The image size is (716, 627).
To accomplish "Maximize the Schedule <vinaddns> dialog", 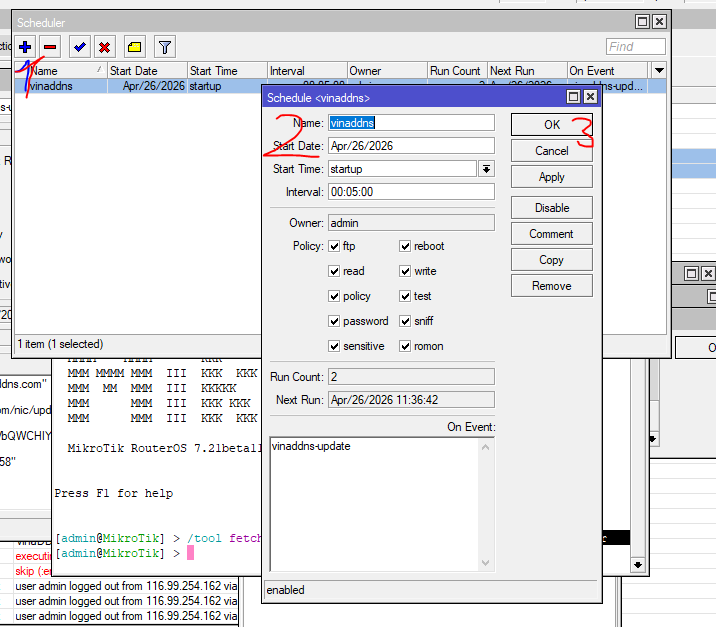I will coord(573,97).
